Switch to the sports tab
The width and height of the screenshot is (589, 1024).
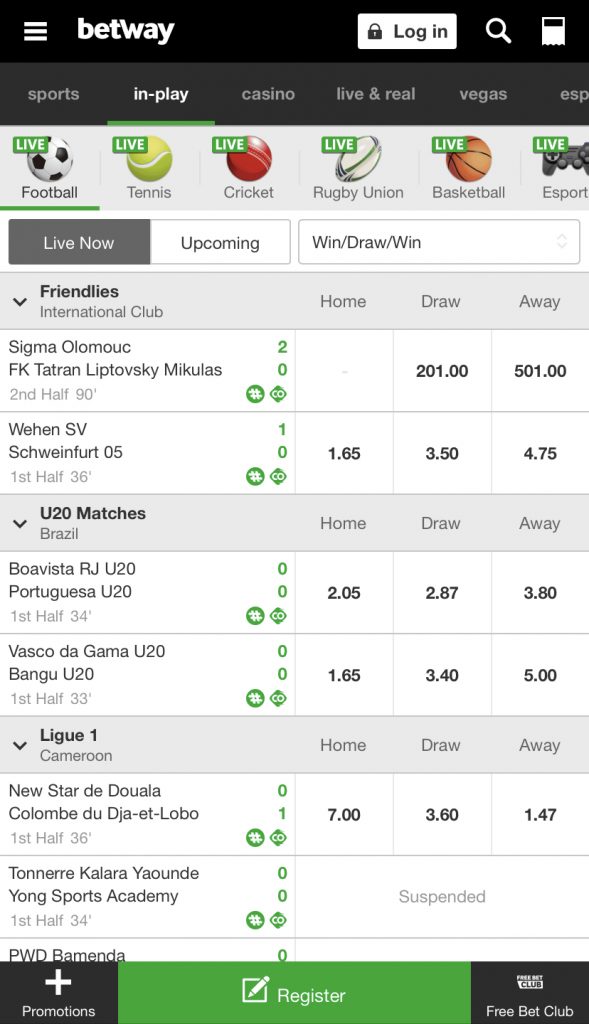pos(54,94)
